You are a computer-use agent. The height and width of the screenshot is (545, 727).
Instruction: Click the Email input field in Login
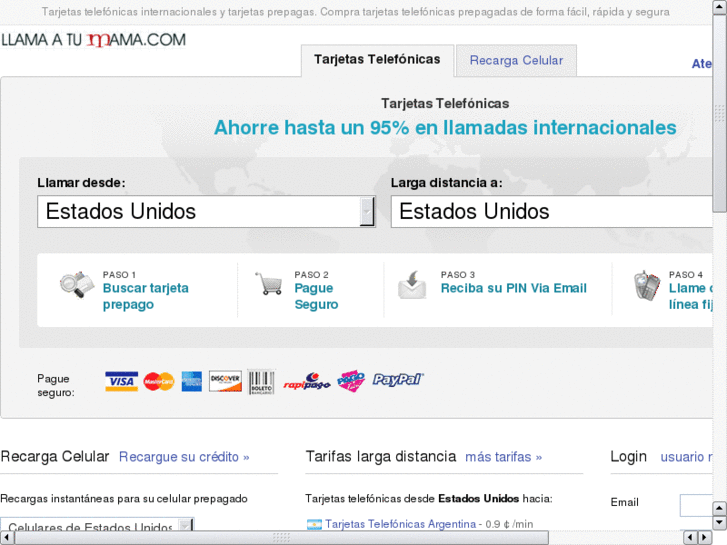(x=696, y=505)
